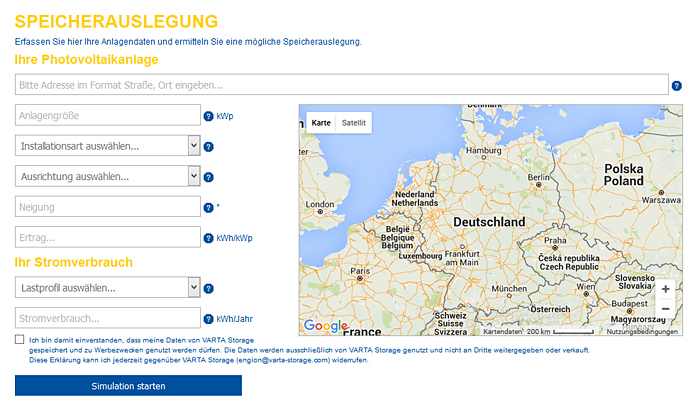Screen dimensions: 698x412
Task: Click the Neigung input field
Action: click(108, 206)
